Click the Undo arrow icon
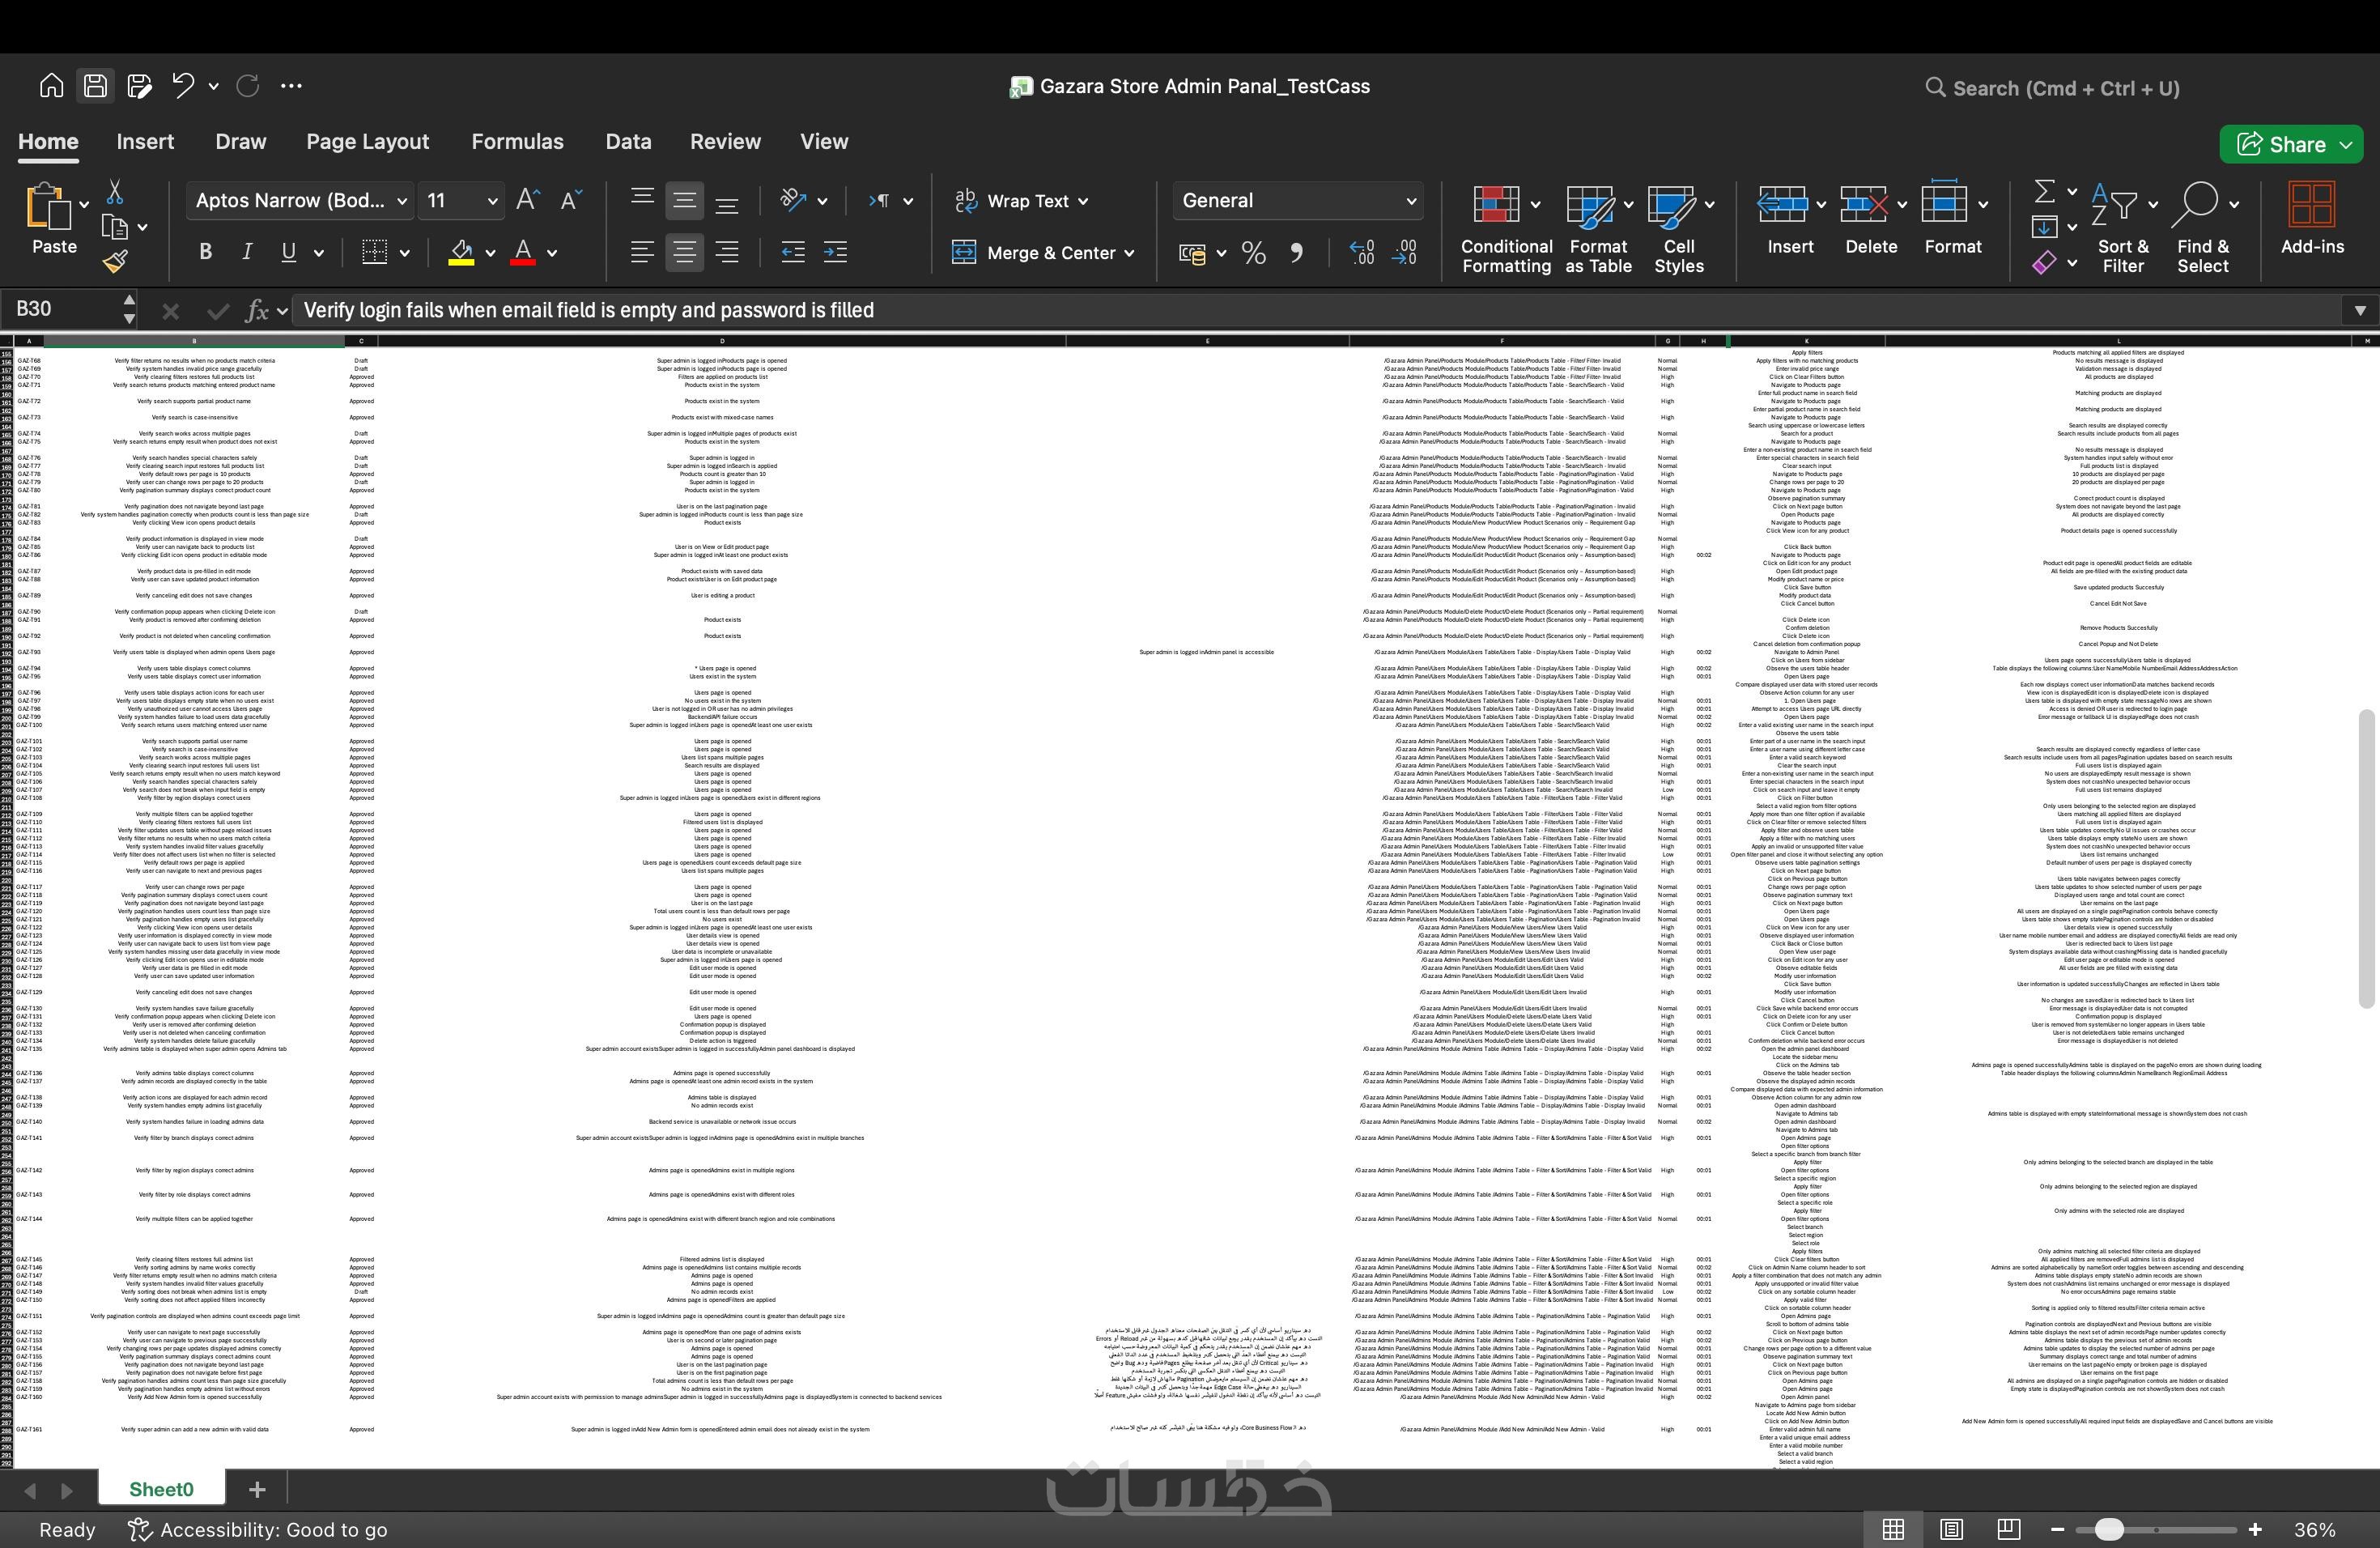This screenshot has width=2380, height=1548. click(x=182, y=86)
